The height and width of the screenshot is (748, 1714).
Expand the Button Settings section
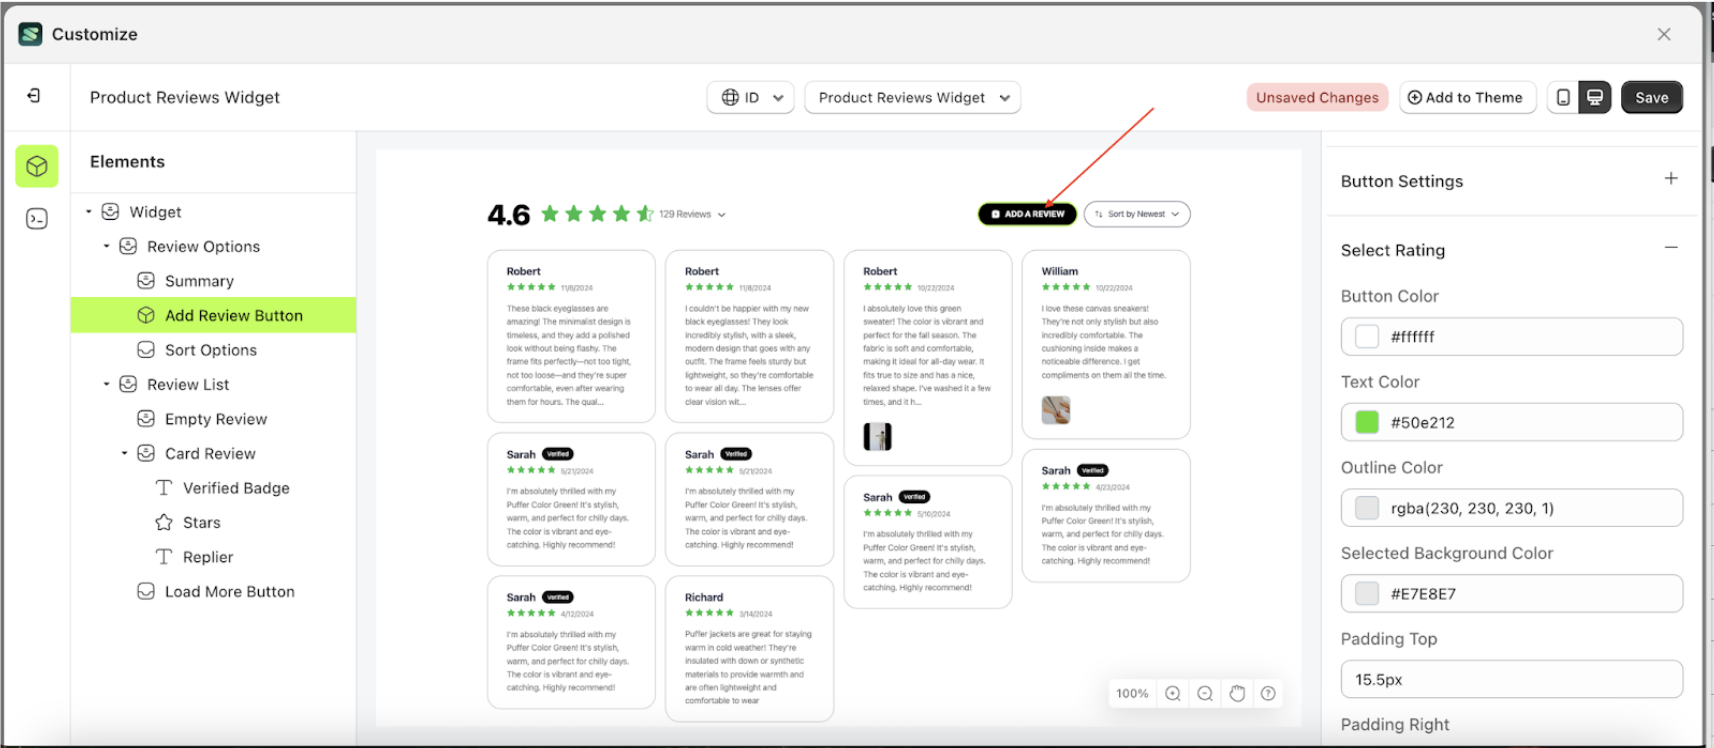[x=1671, y=179]
